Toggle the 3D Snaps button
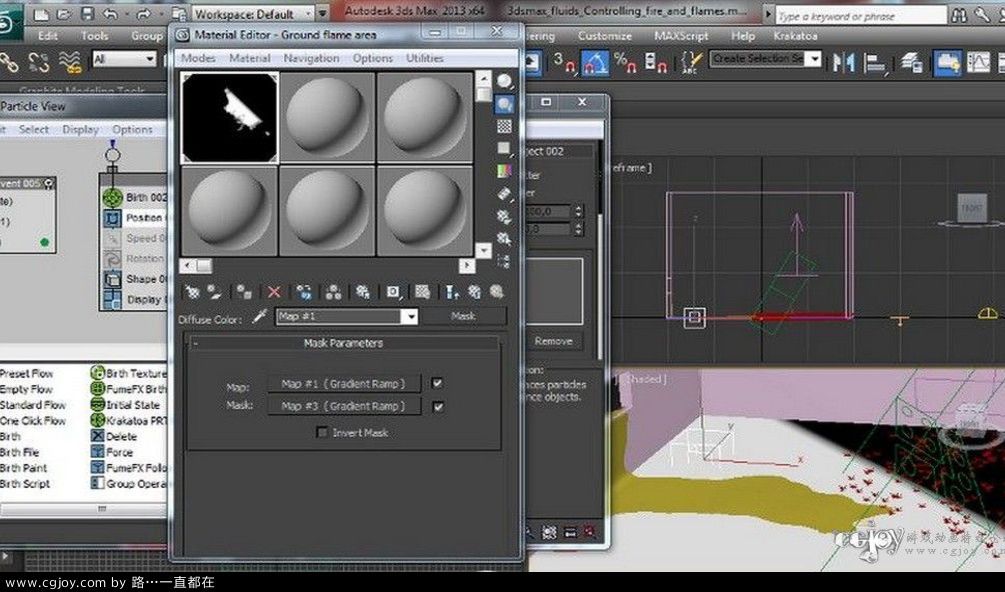 564,62
